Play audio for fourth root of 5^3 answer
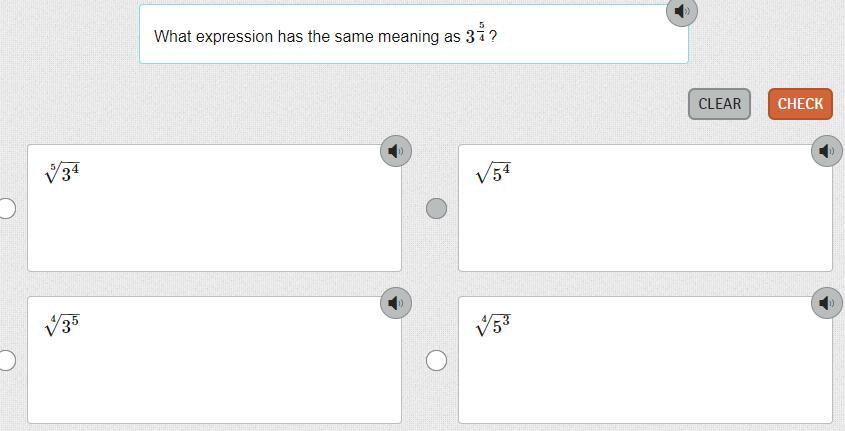This screenshot has height=431, width=845. [x=826, y=303]
